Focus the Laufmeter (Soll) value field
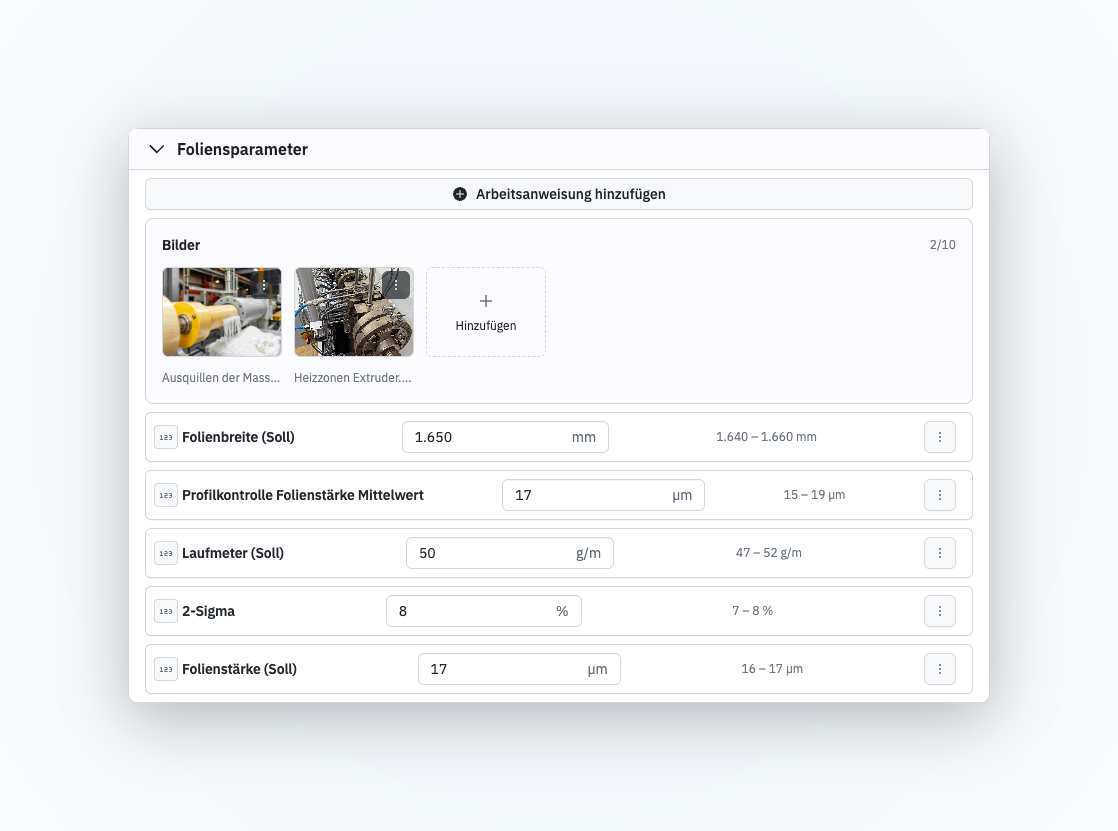 click(510, 553)
